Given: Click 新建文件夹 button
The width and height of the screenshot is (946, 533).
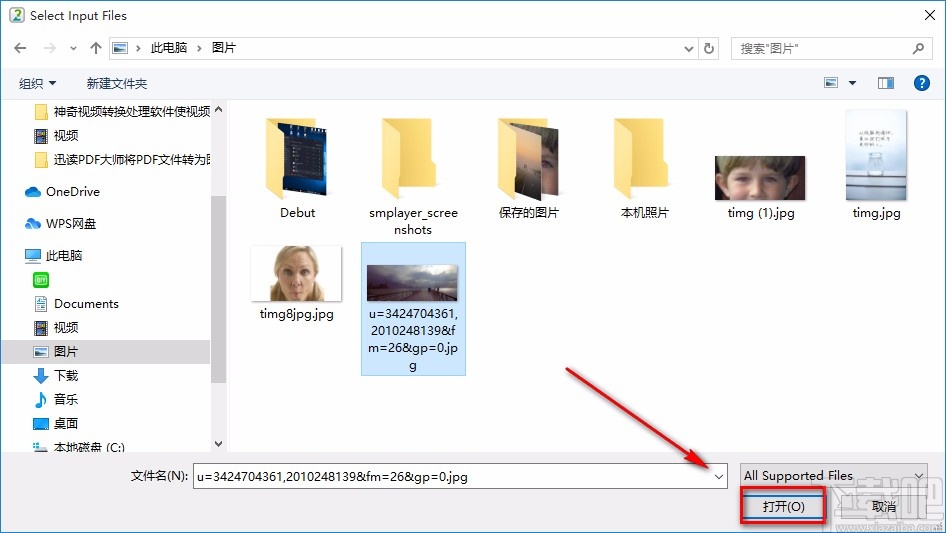Looking at the screenshot, I should coord(116,83).
